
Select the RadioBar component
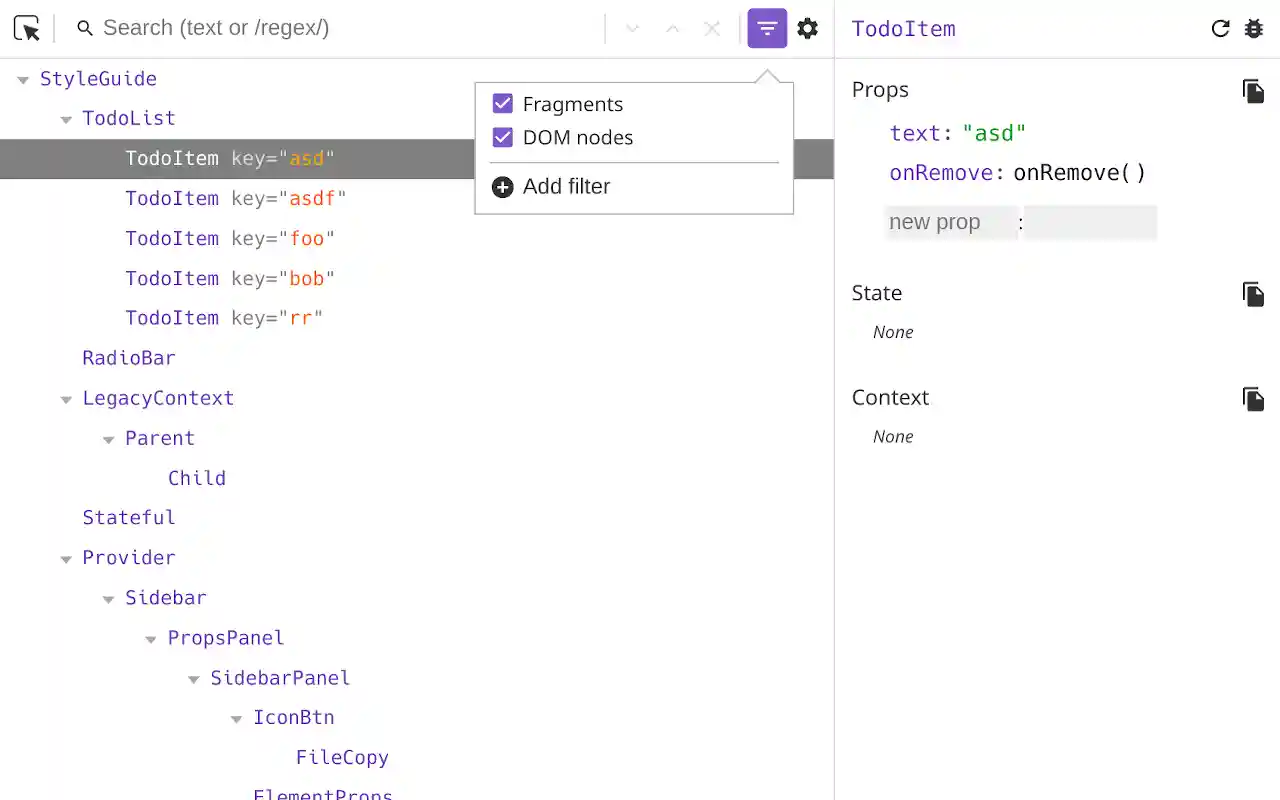129,358
